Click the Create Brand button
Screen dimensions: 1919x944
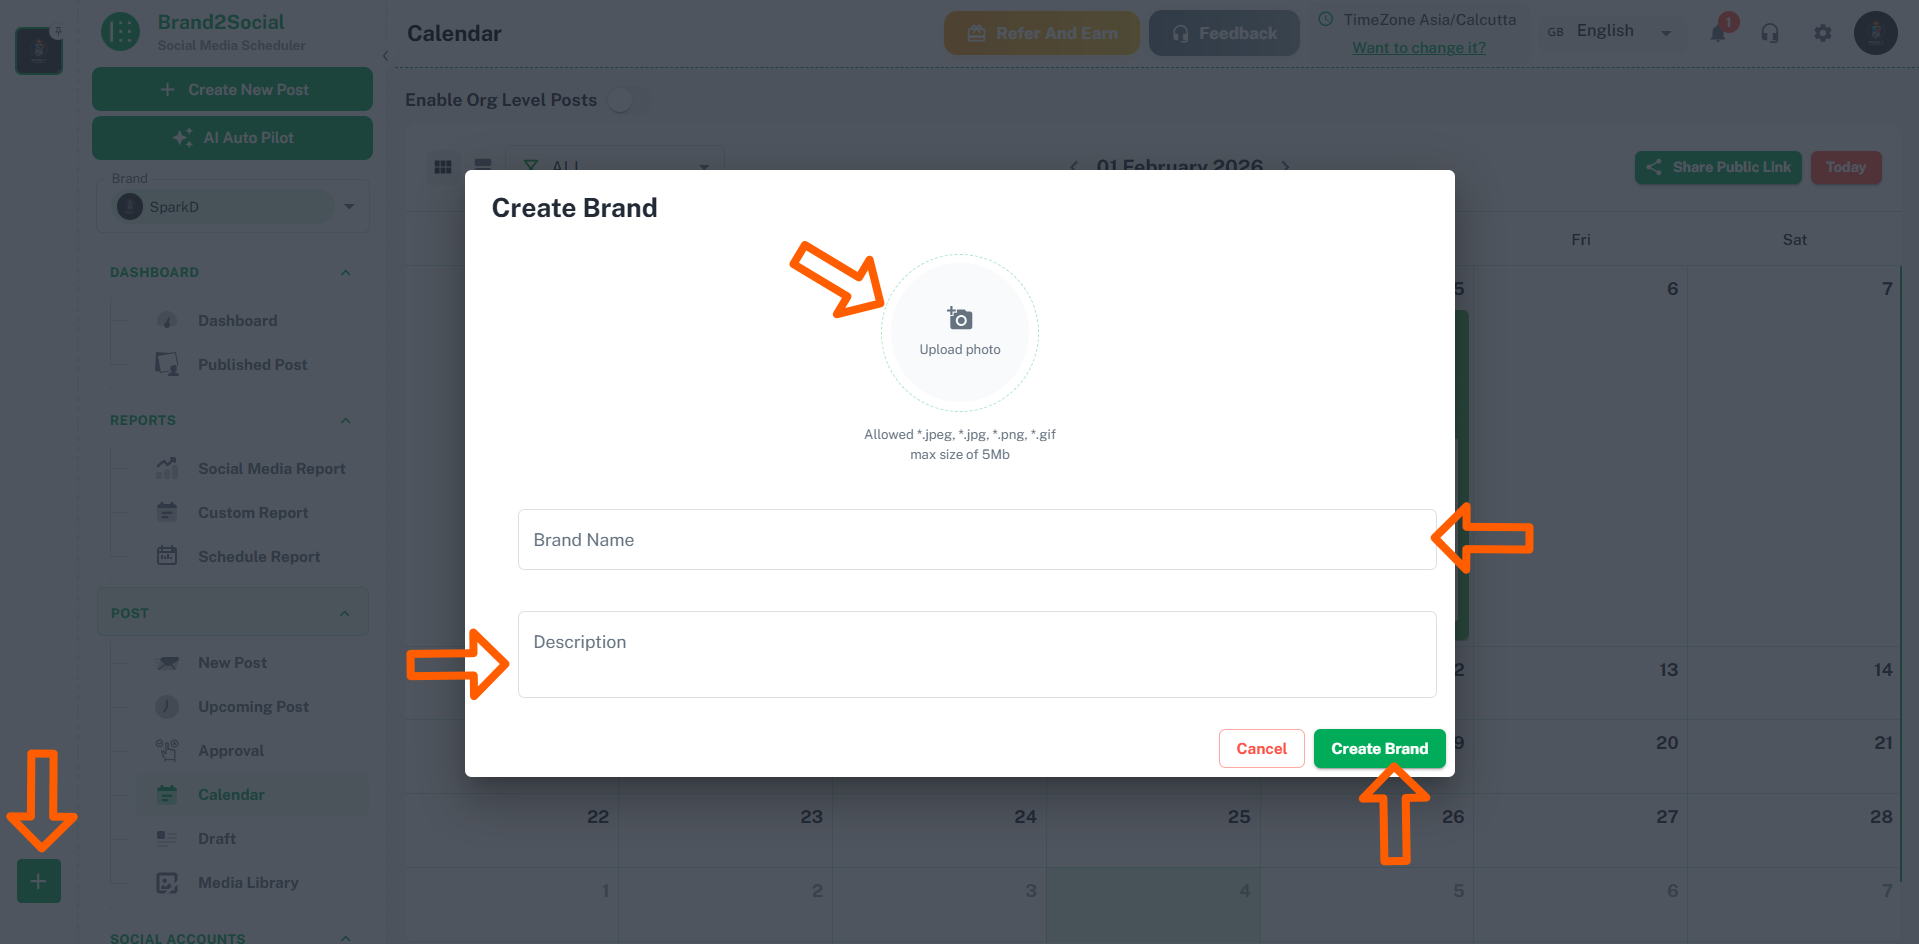(x=1379, y=748)
